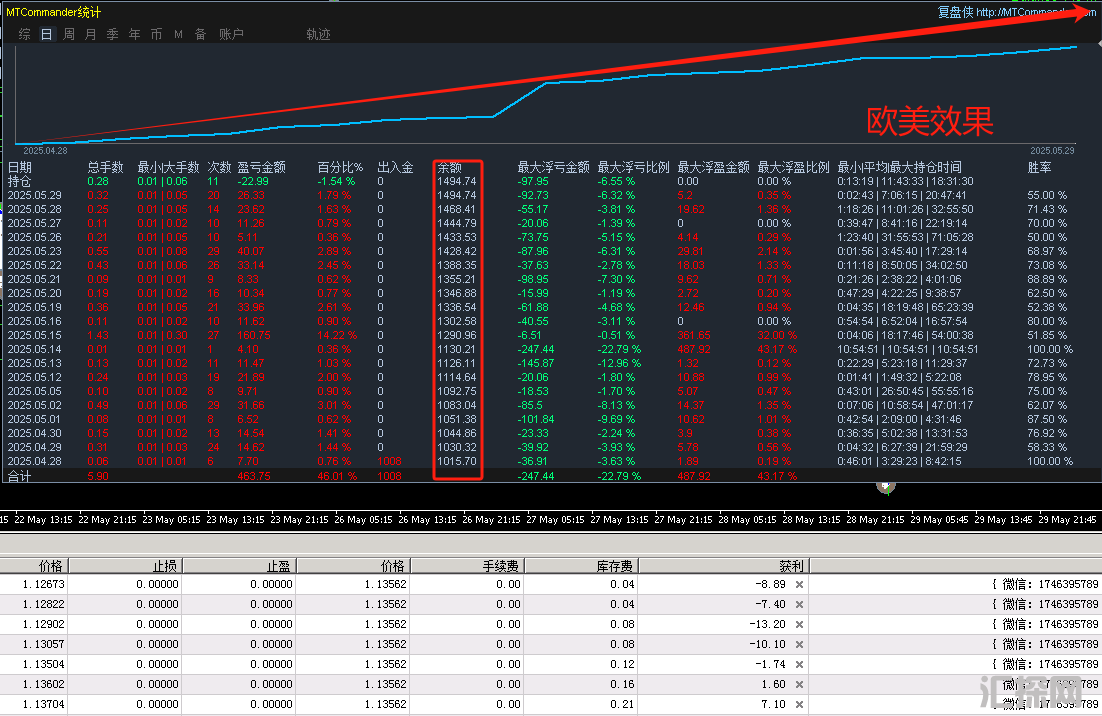Screen dimensions: 1102x716
Task: Click the 最大浮盈比例 column header
Action: pos(793,167)
